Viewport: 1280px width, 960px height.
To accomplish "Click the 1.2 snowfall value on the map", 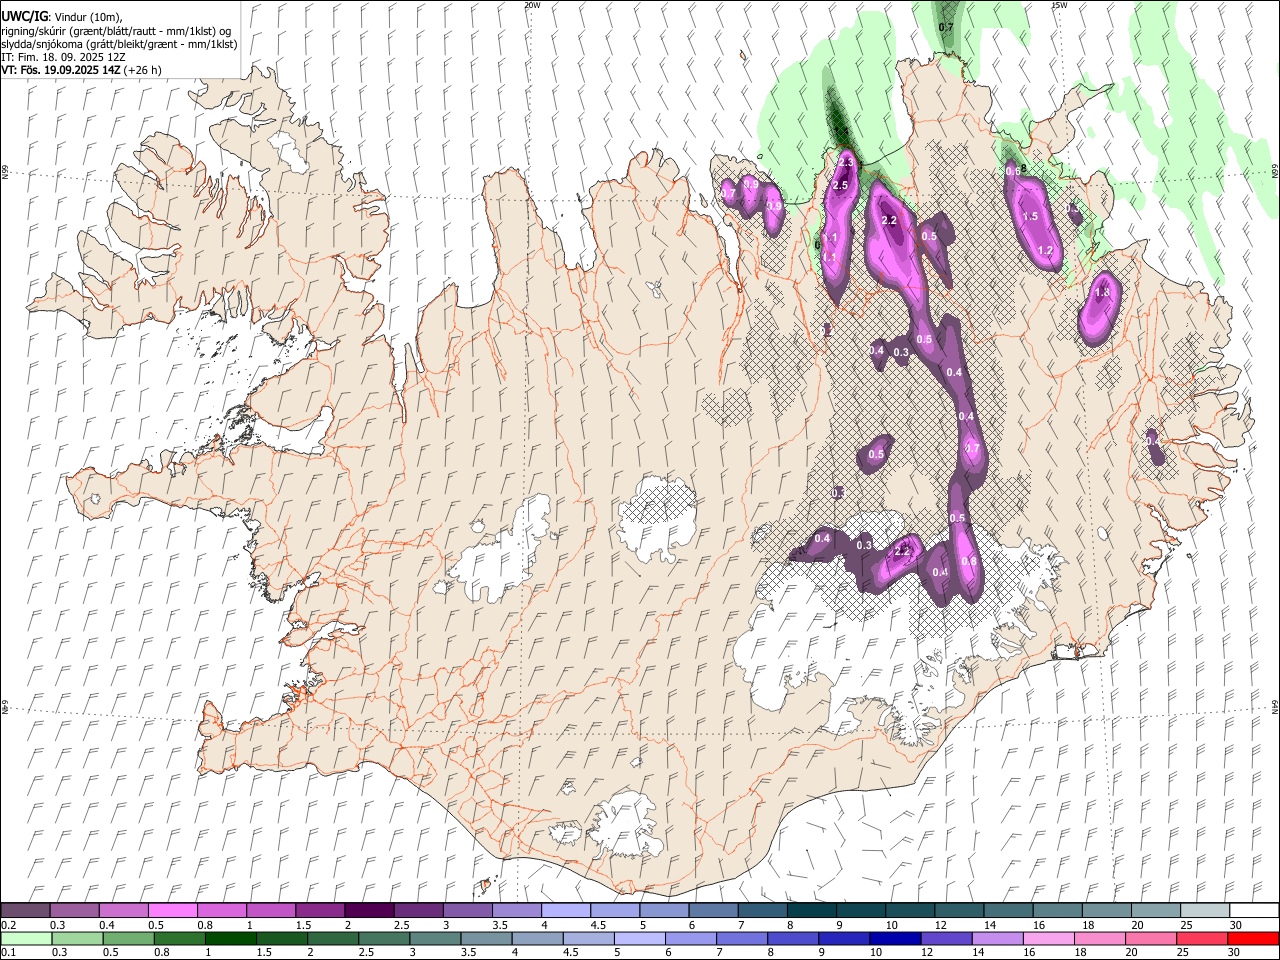I will pos(1046,250).
